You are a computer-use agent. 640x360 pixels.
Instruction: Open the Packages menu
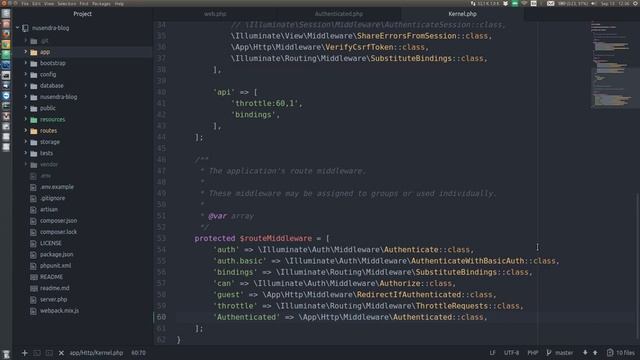101,3
